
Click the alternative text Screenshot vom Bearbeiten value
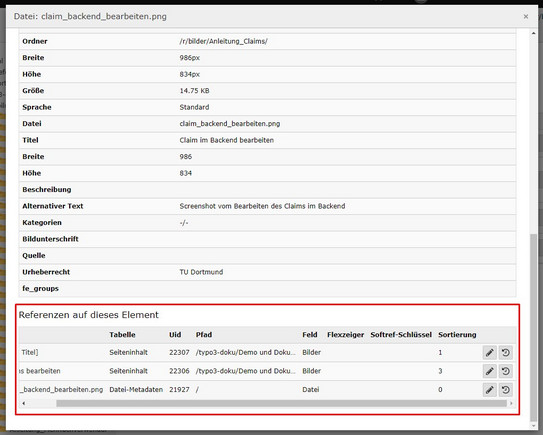[262, 206]
